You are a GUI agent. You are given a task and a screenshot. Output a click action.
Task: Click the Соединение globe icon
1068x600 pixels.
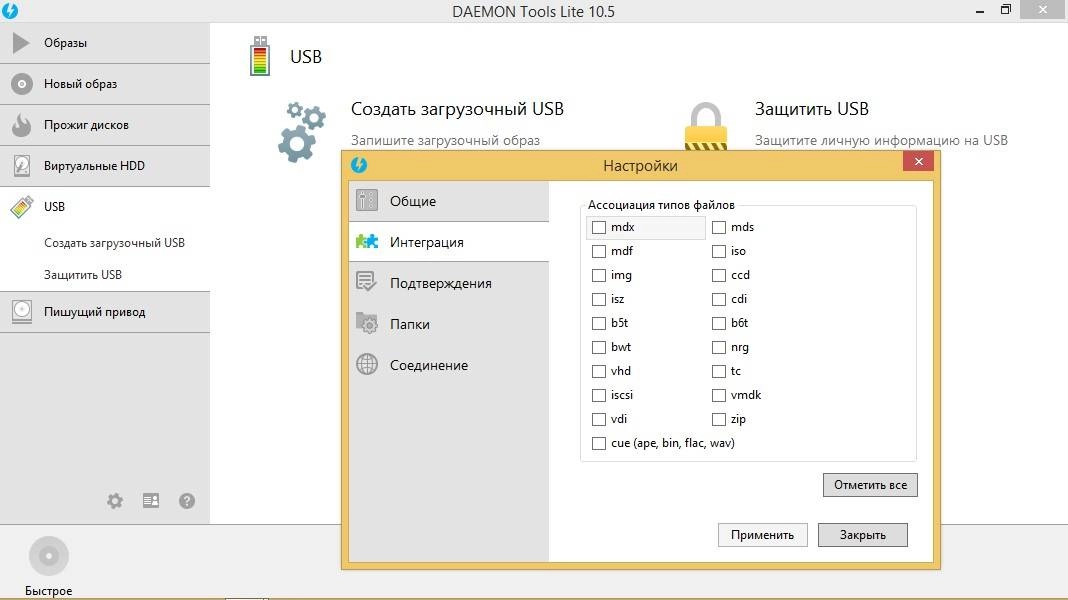pos(366,364)
